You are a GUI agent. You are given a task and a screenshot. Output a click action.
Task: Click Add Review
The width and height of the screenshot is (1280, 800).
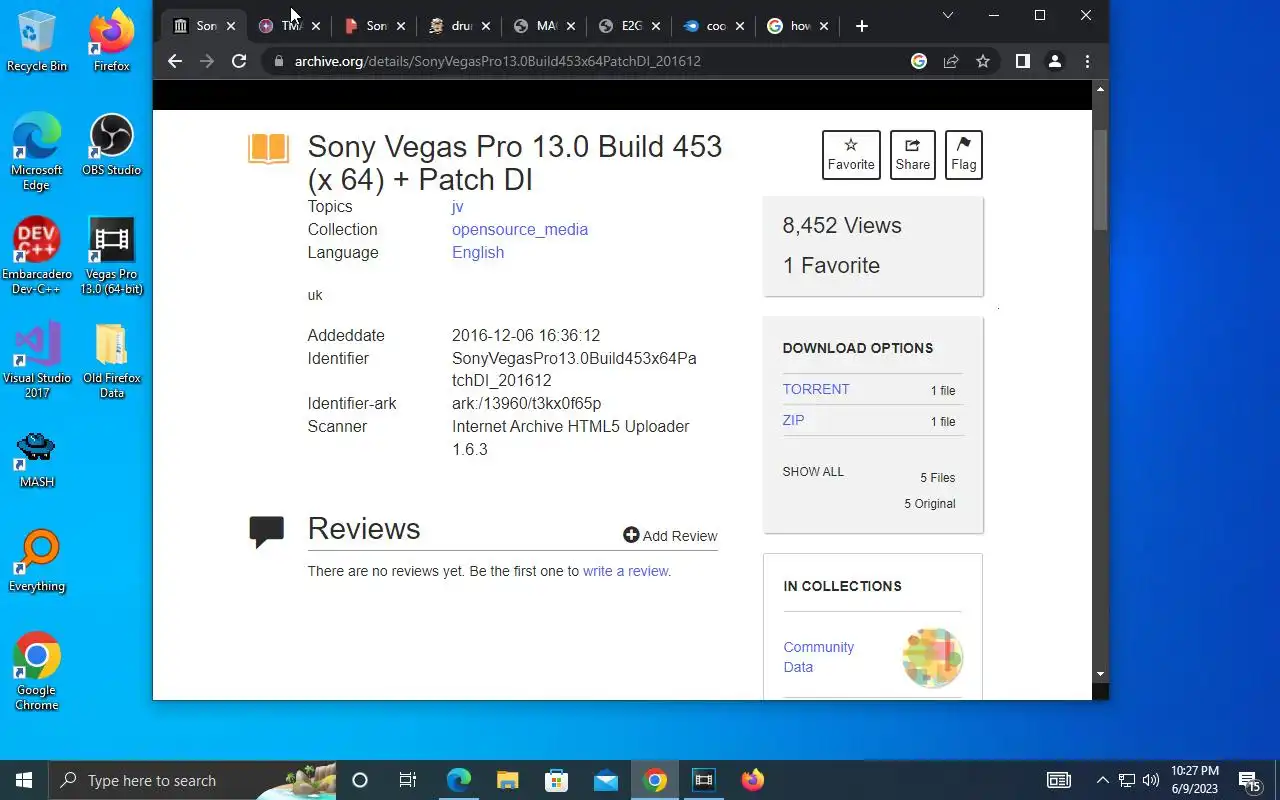[x=670, y=536]
